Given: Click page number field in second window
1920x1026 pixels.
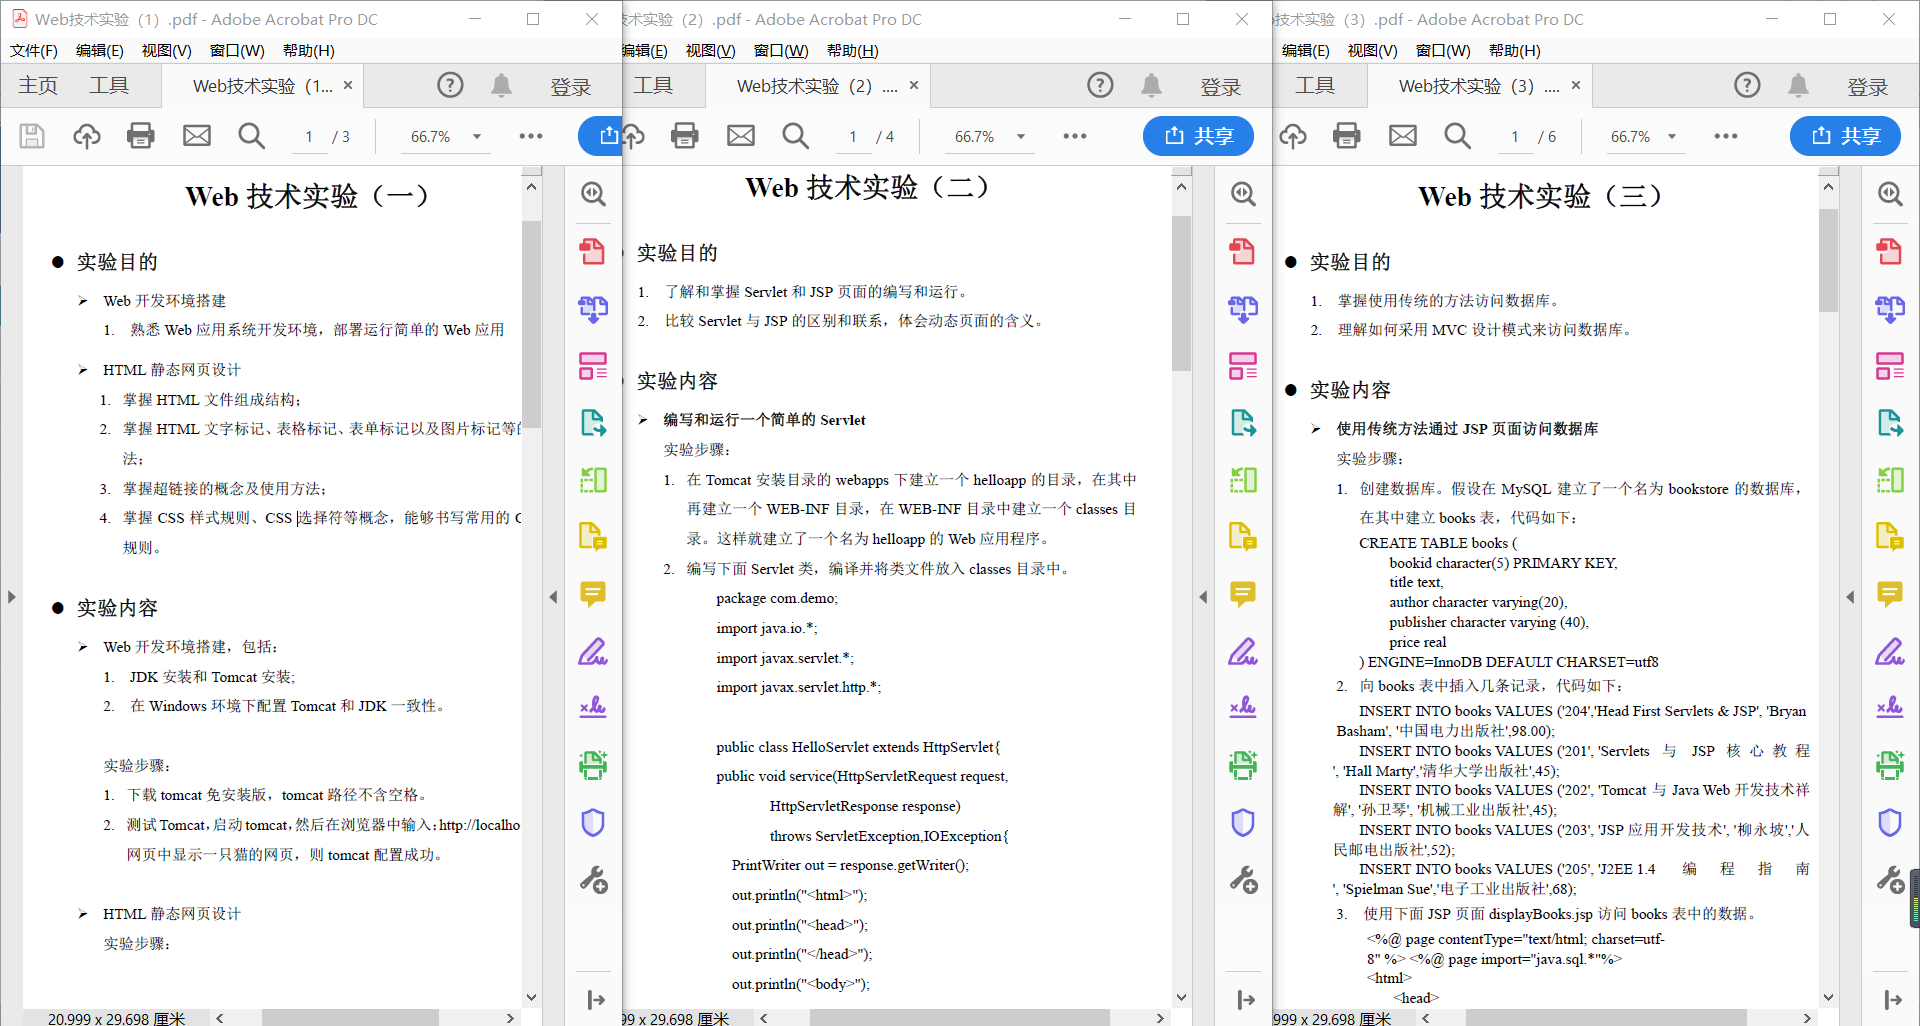Looking at the screenshot, I should tap(853, 137).
